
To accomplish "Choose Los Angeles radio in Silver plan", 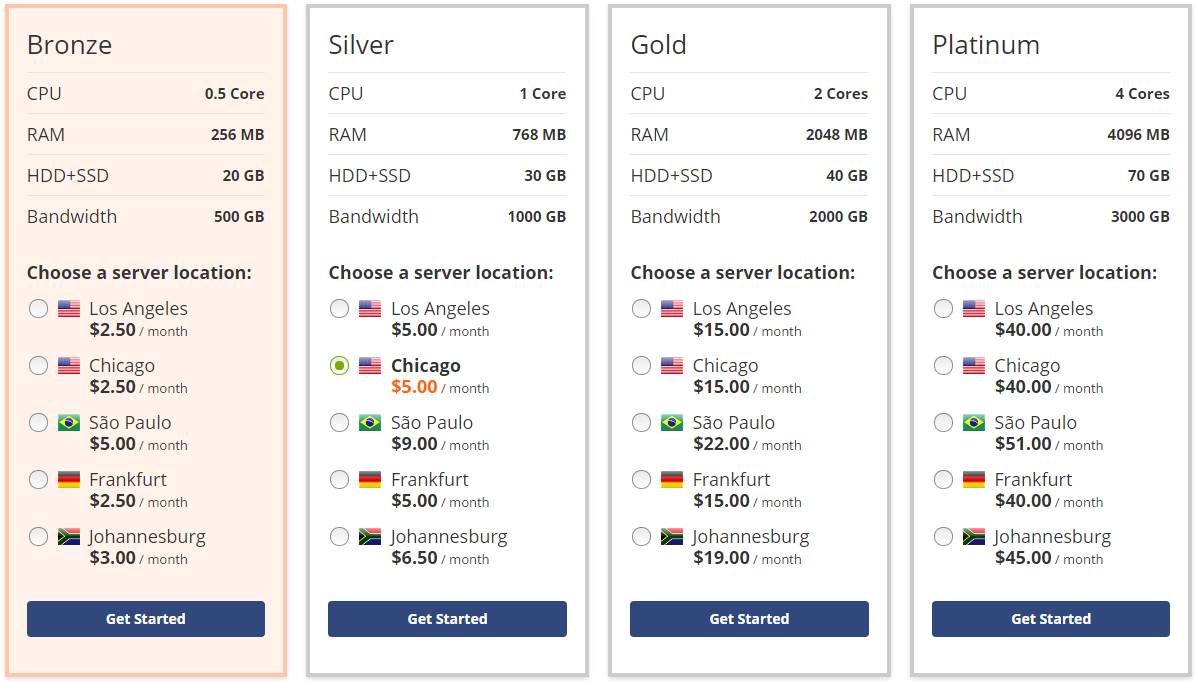I will pos(340,309).
